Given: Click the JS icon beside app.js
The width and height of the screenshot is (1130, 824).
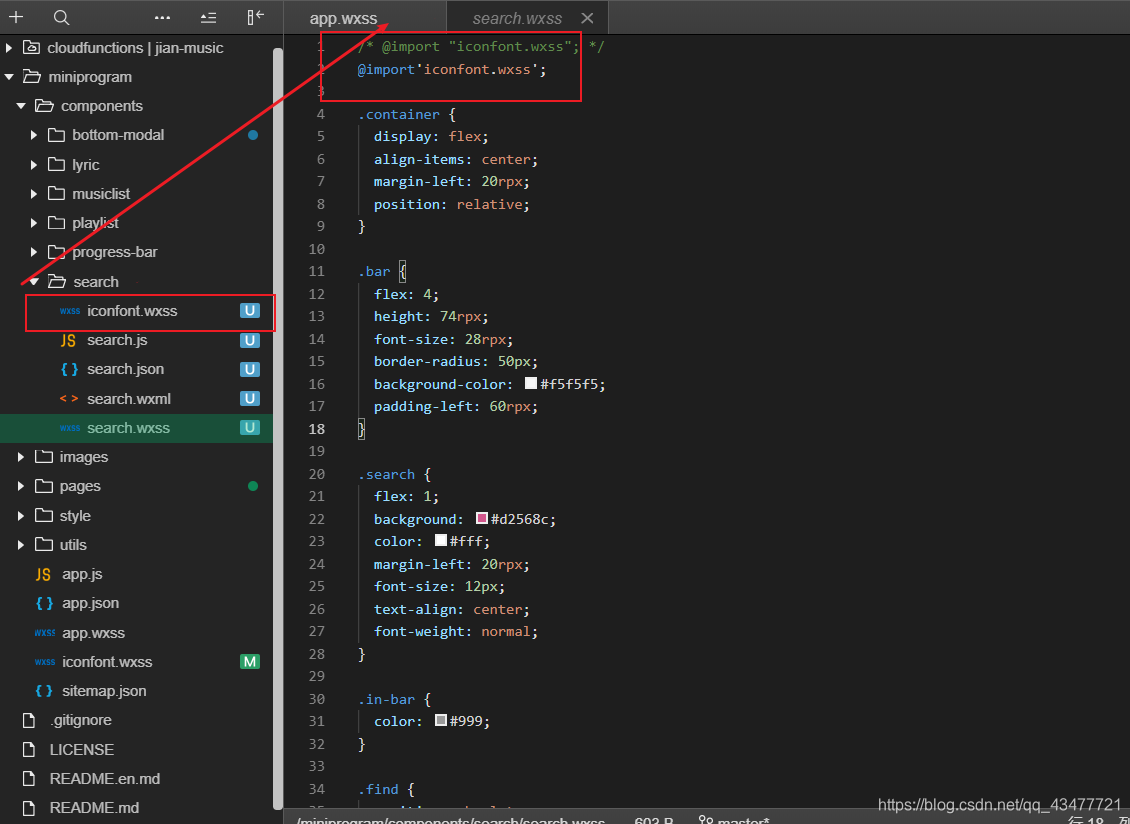Looking at the screenshot, I should click(x=43, y=575).
